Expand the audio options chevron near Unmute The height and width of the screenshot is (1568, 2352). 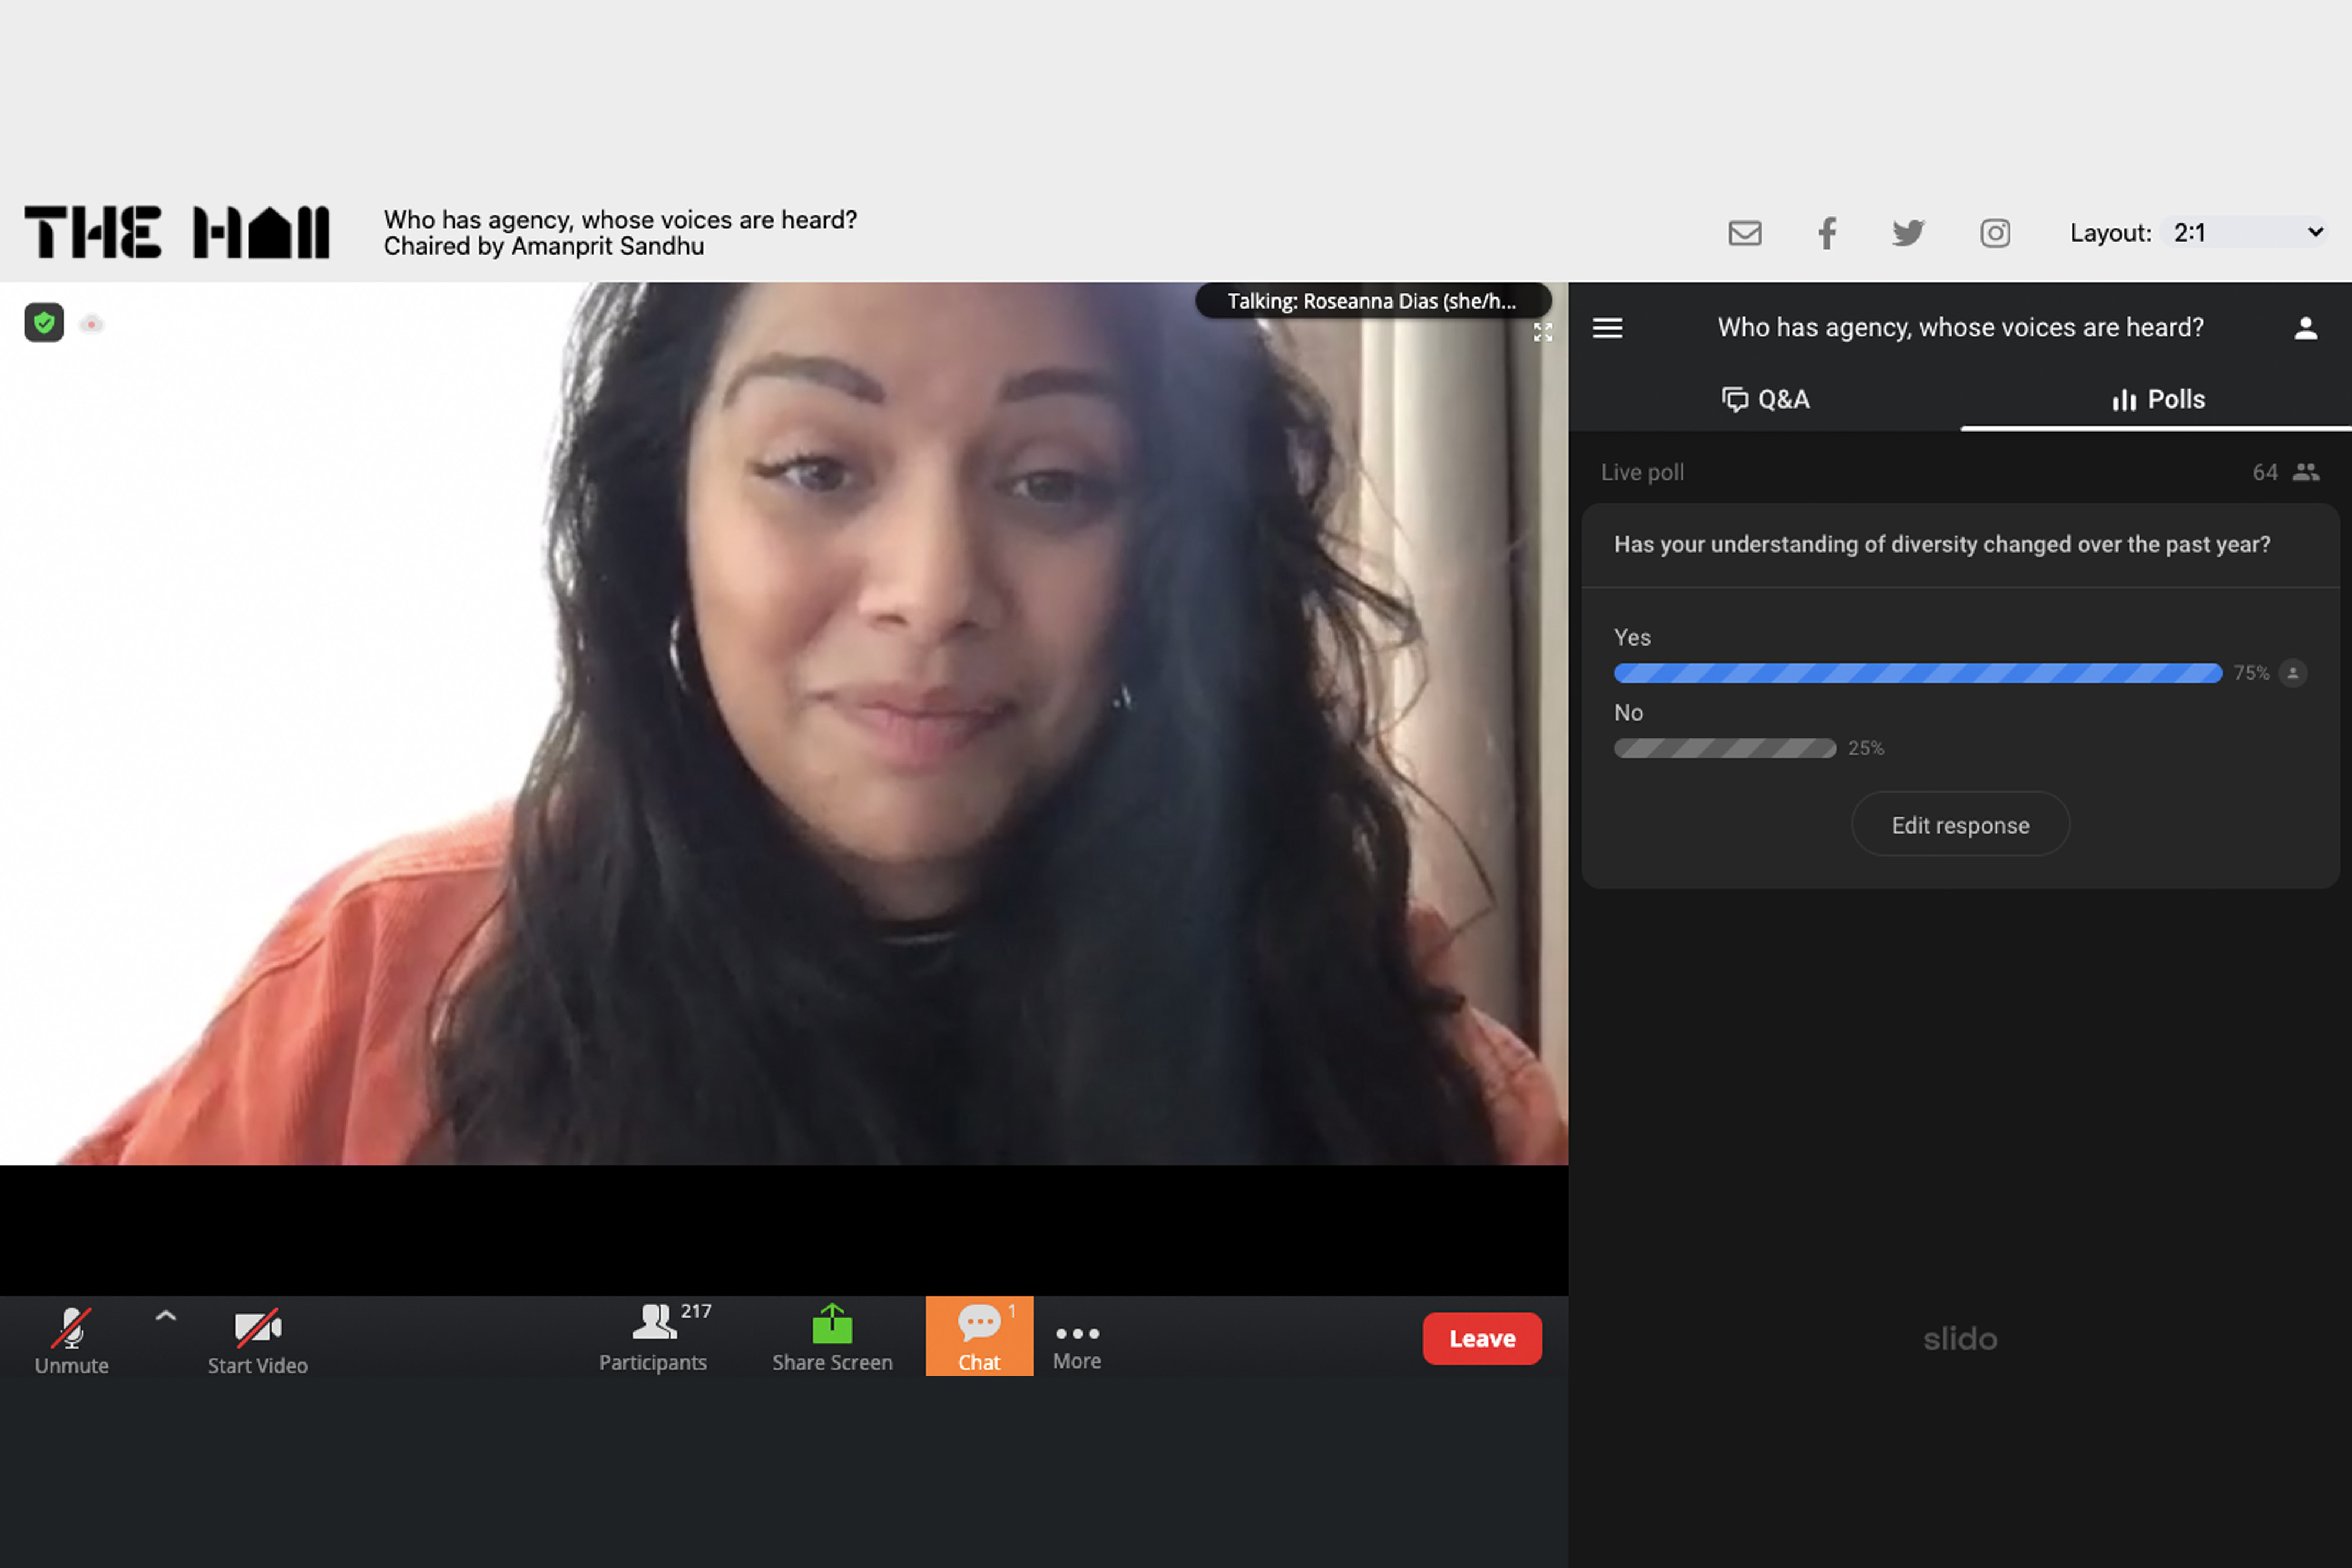tap(166, 1315)
